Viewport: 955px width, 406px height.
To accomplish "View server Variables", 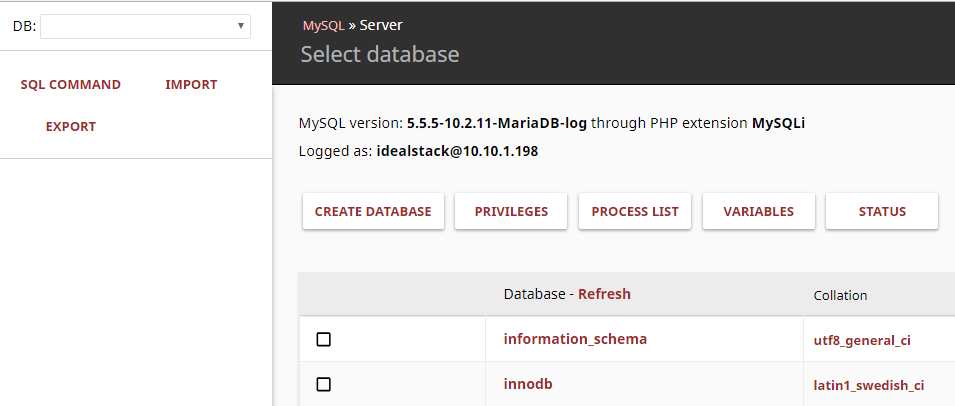I will pos(758,212).
